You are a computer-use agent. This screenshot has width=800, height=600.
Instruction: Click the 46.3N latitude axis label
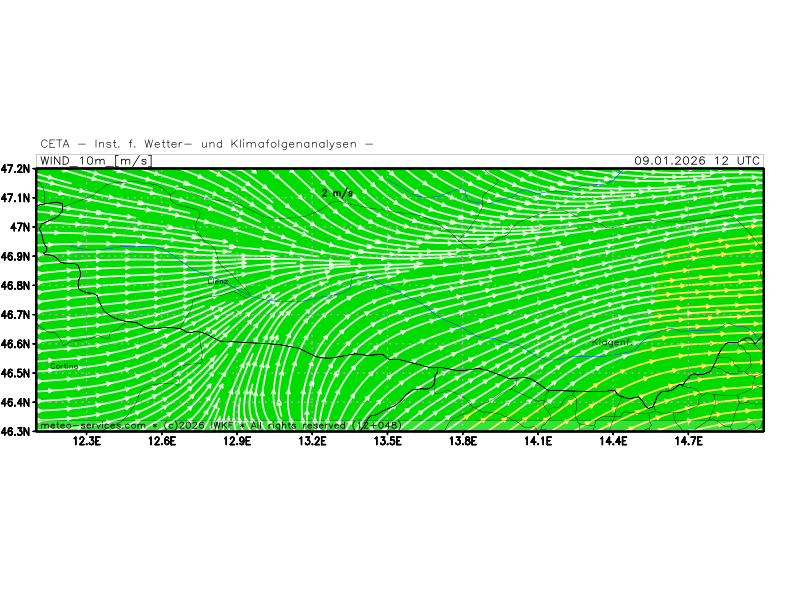pos(17,432)
